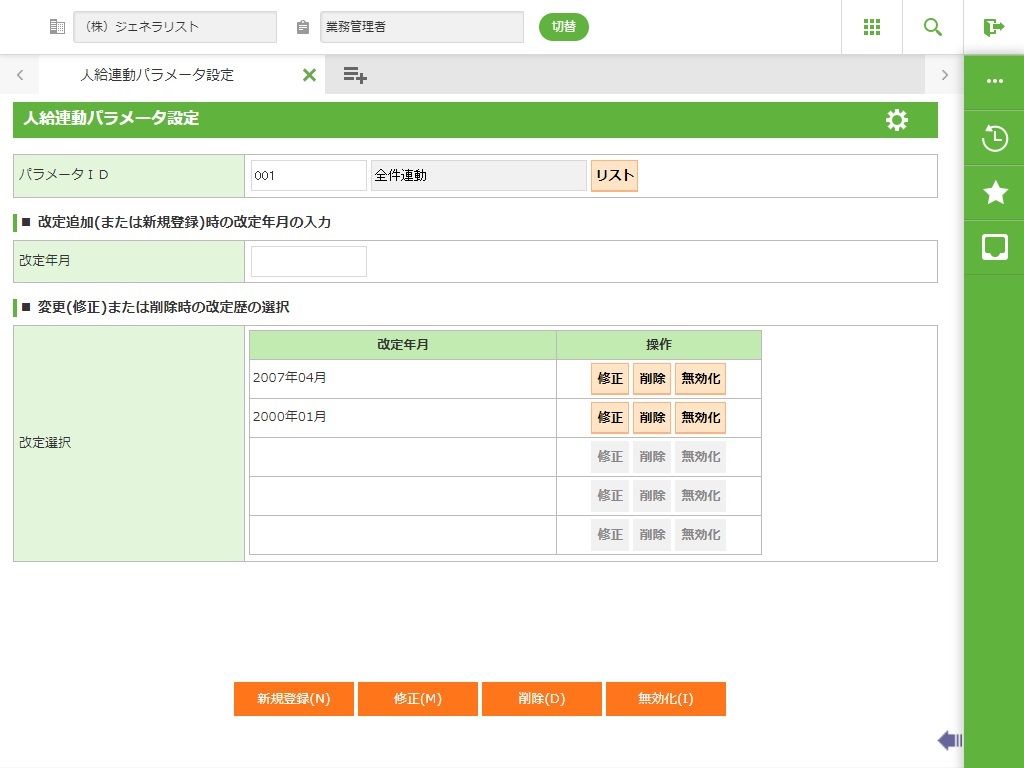Close the 人給連動パラメータ設定 tab
Image resolution: width=1024 pixels, height=768 pixels.
pos(309,75)
